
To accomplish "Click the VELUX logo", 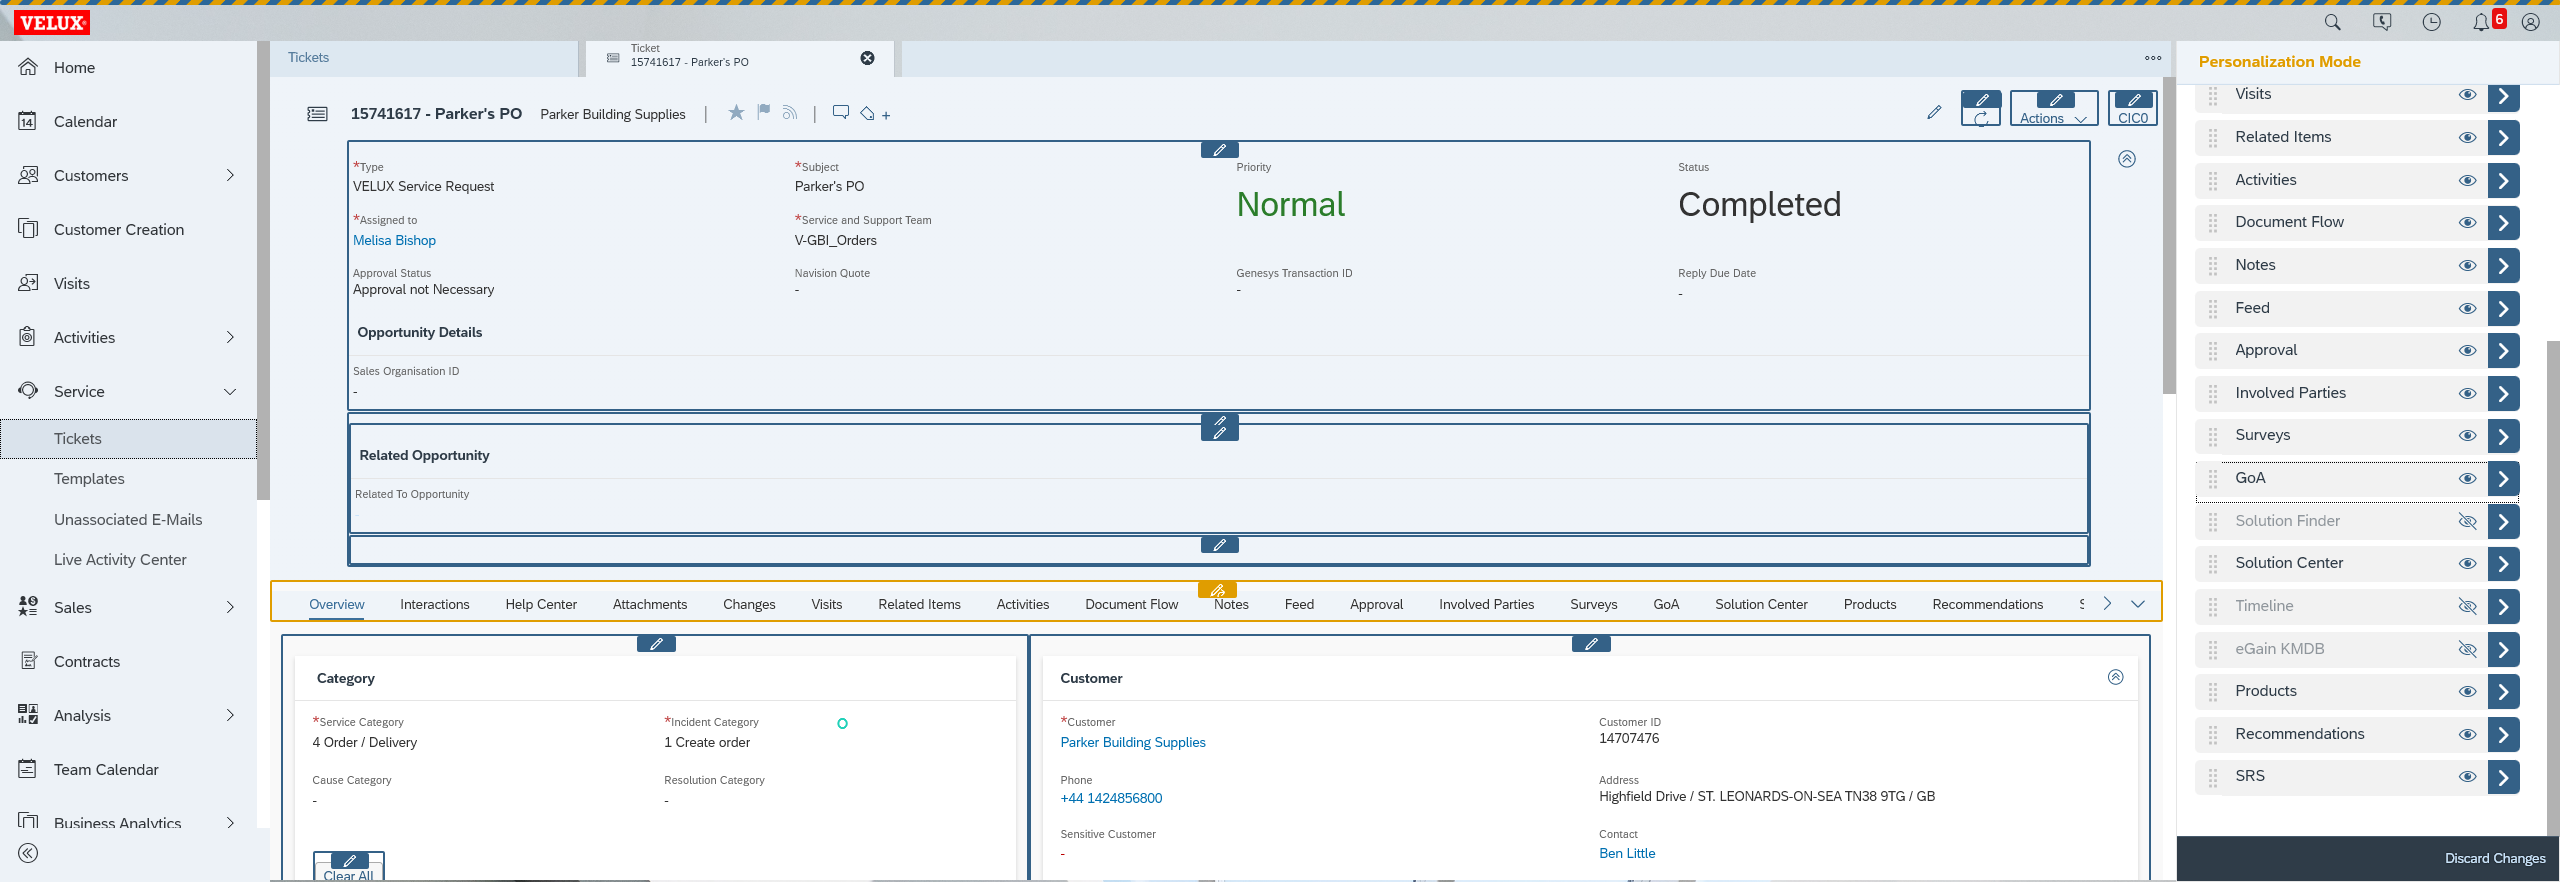I will pyautogui.click(x=52, y=22).
